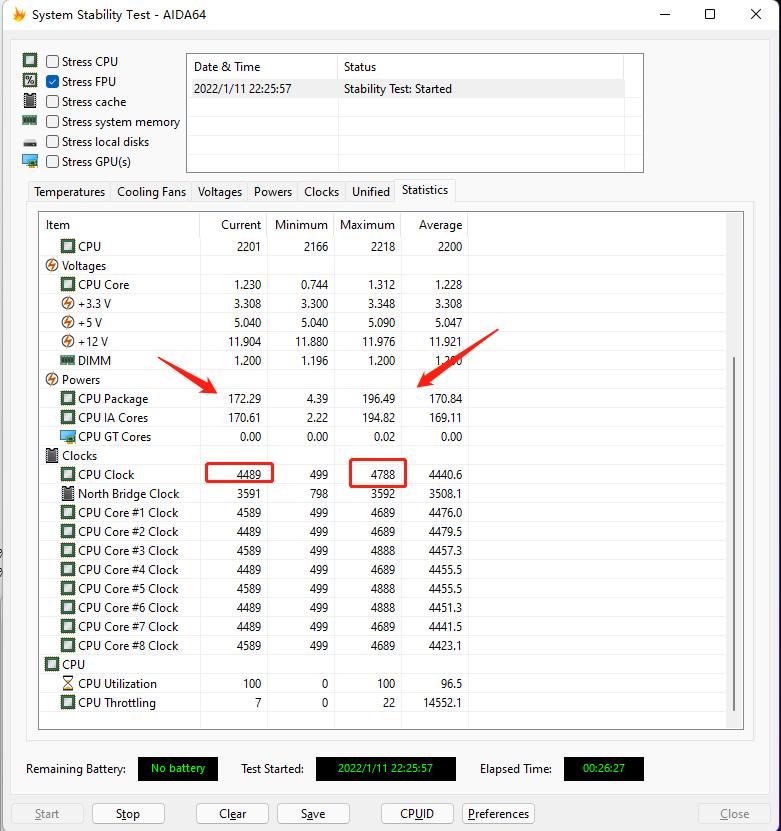Click the Stress cache chip icon
781x831 pixels.
30,100
